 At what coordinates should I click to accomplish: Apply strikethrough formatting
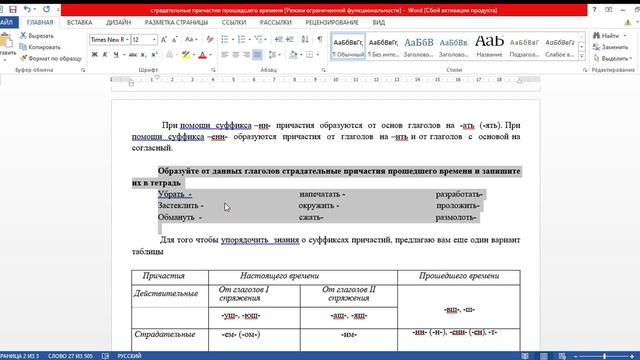(x=133, y=55)
